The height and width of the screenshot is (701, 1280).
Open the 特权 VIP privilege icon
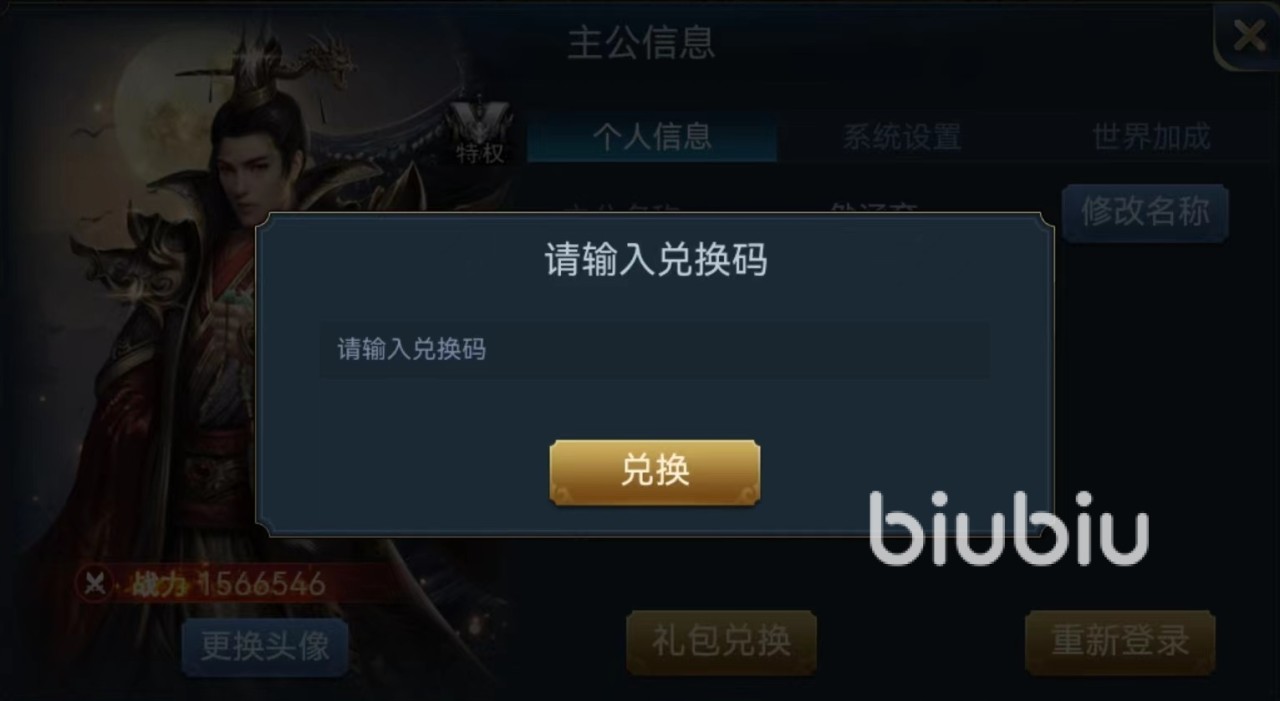click(482, 132)
